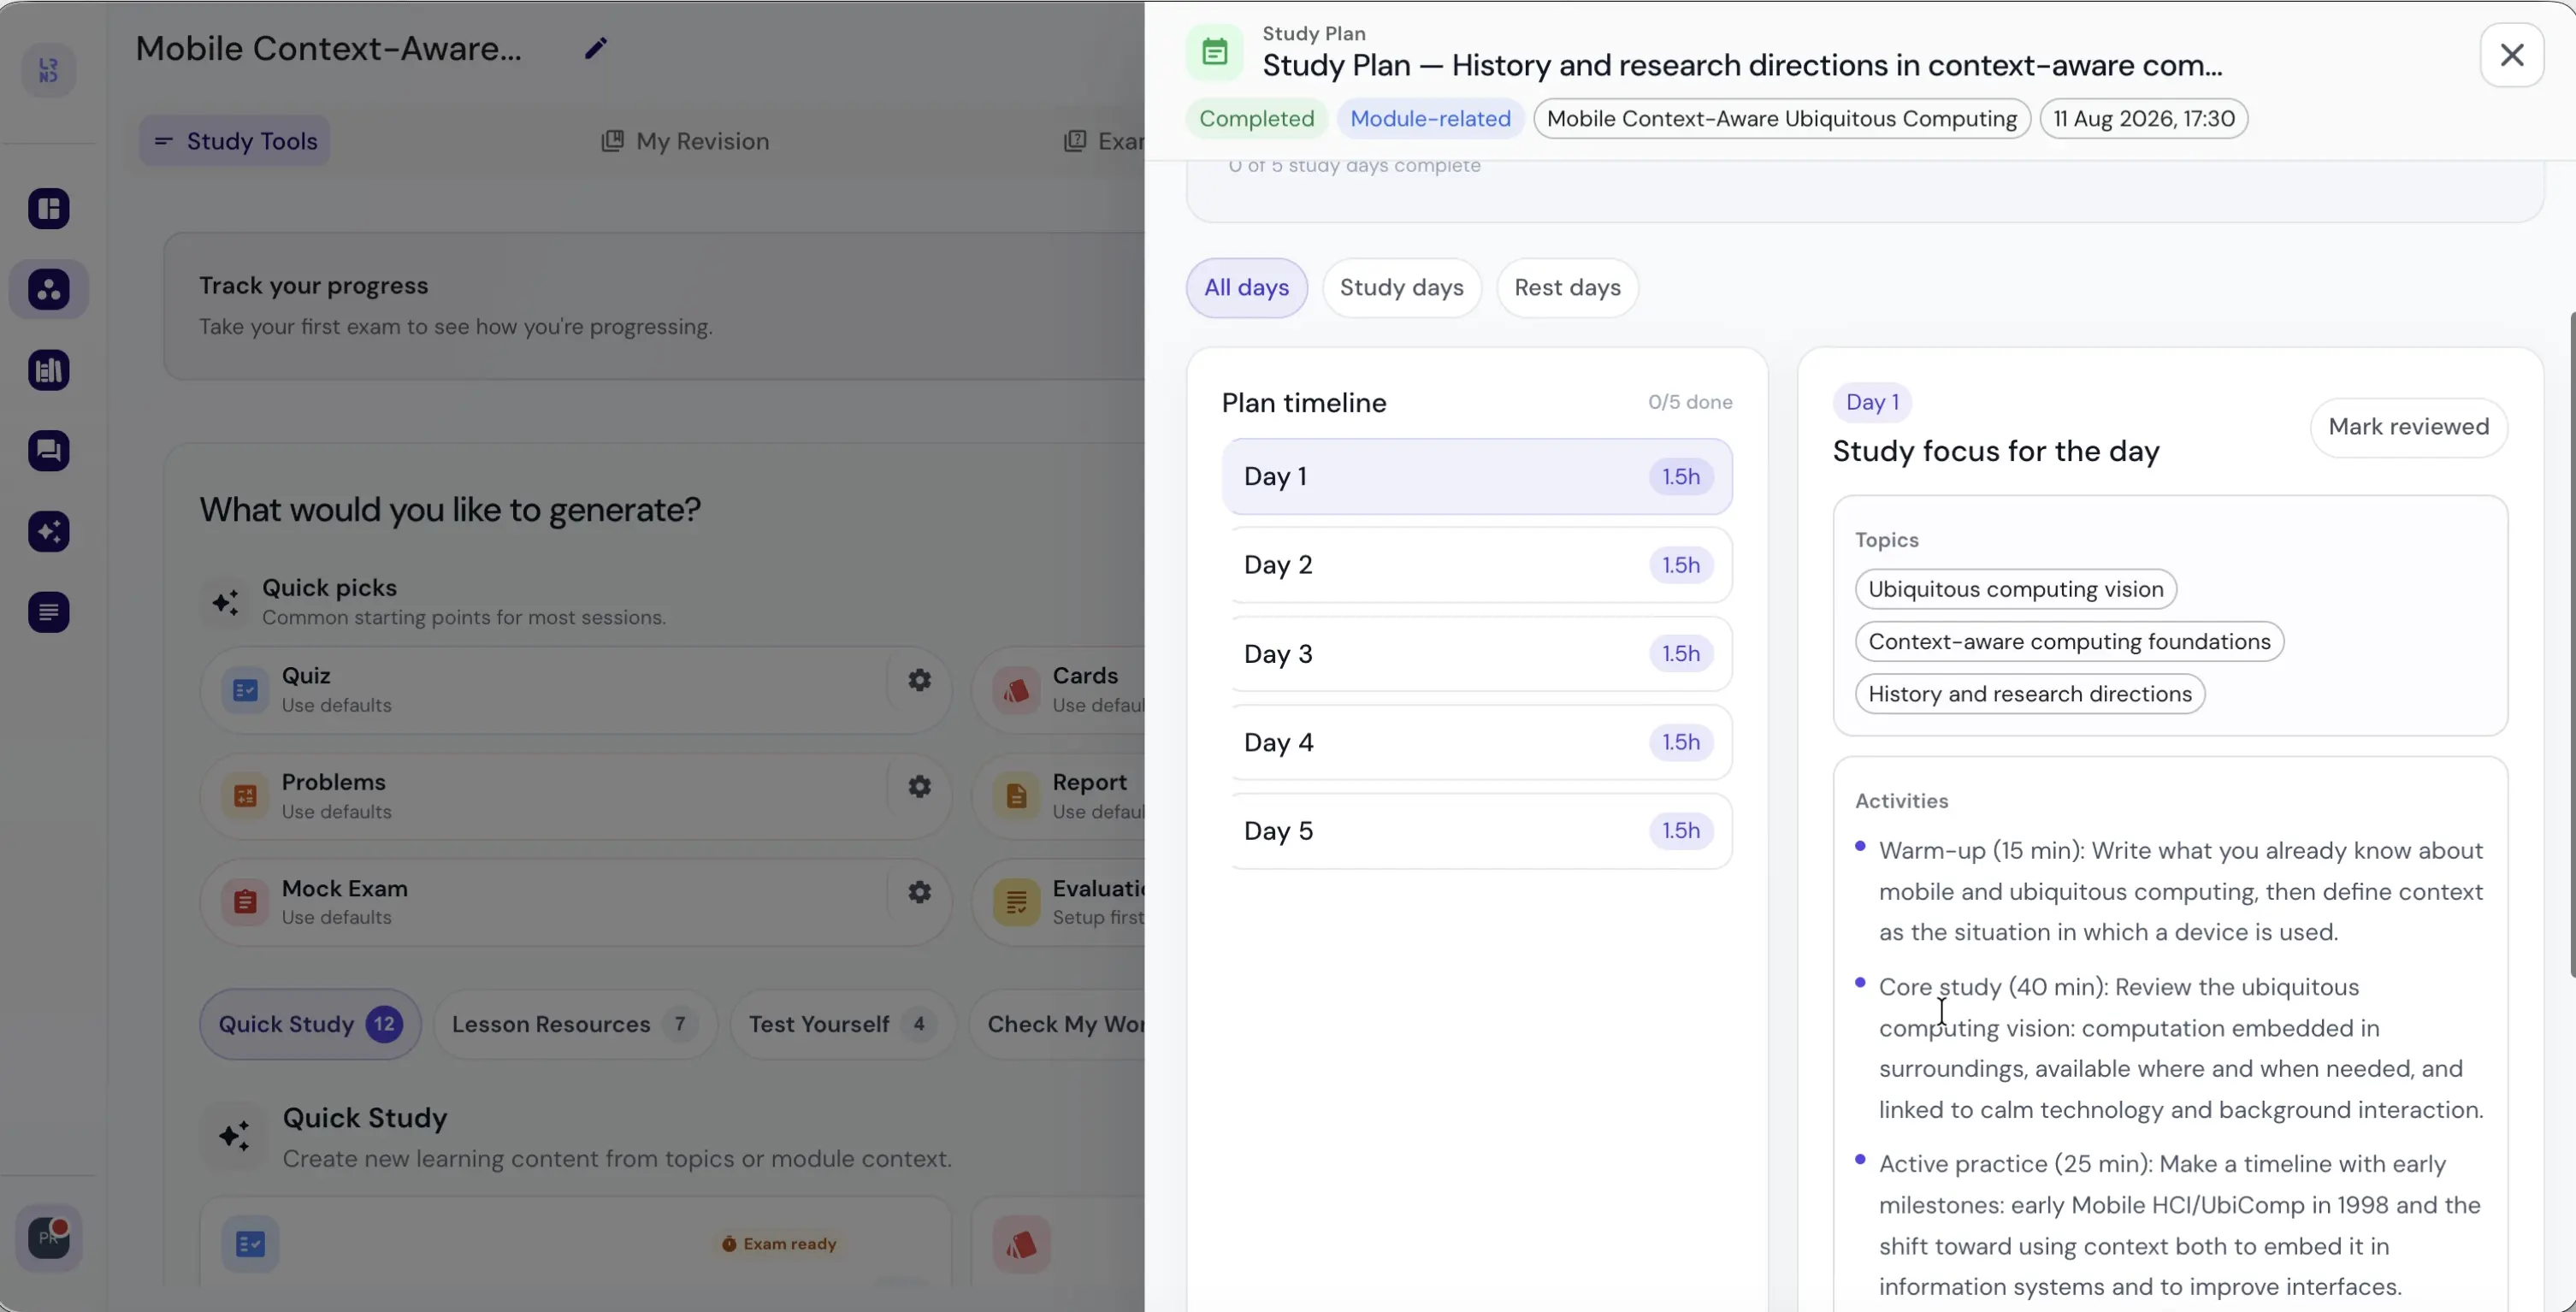Open Test Yourself category tab

(842, 1024)
